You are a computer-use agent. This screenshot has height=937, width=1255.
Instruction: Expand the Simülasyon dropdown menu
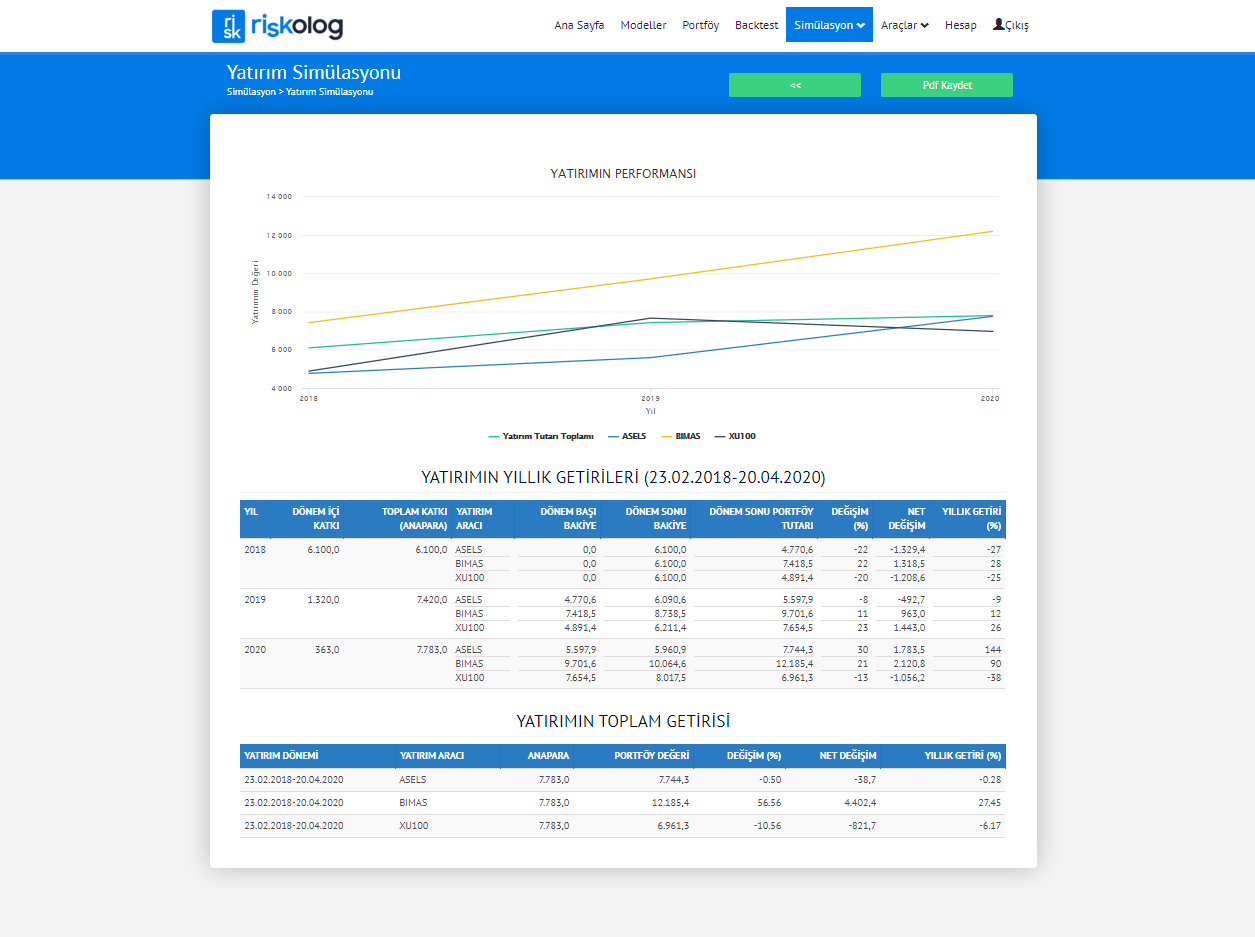pyautogui.click(x=829, y=25)
